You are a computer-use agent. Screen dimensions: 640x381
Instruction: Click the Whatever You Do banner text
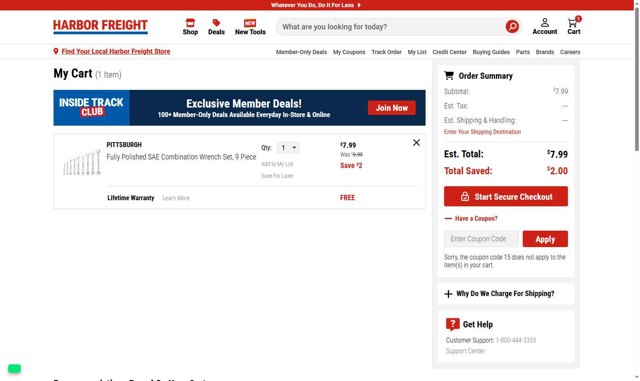tap(312, 5)
